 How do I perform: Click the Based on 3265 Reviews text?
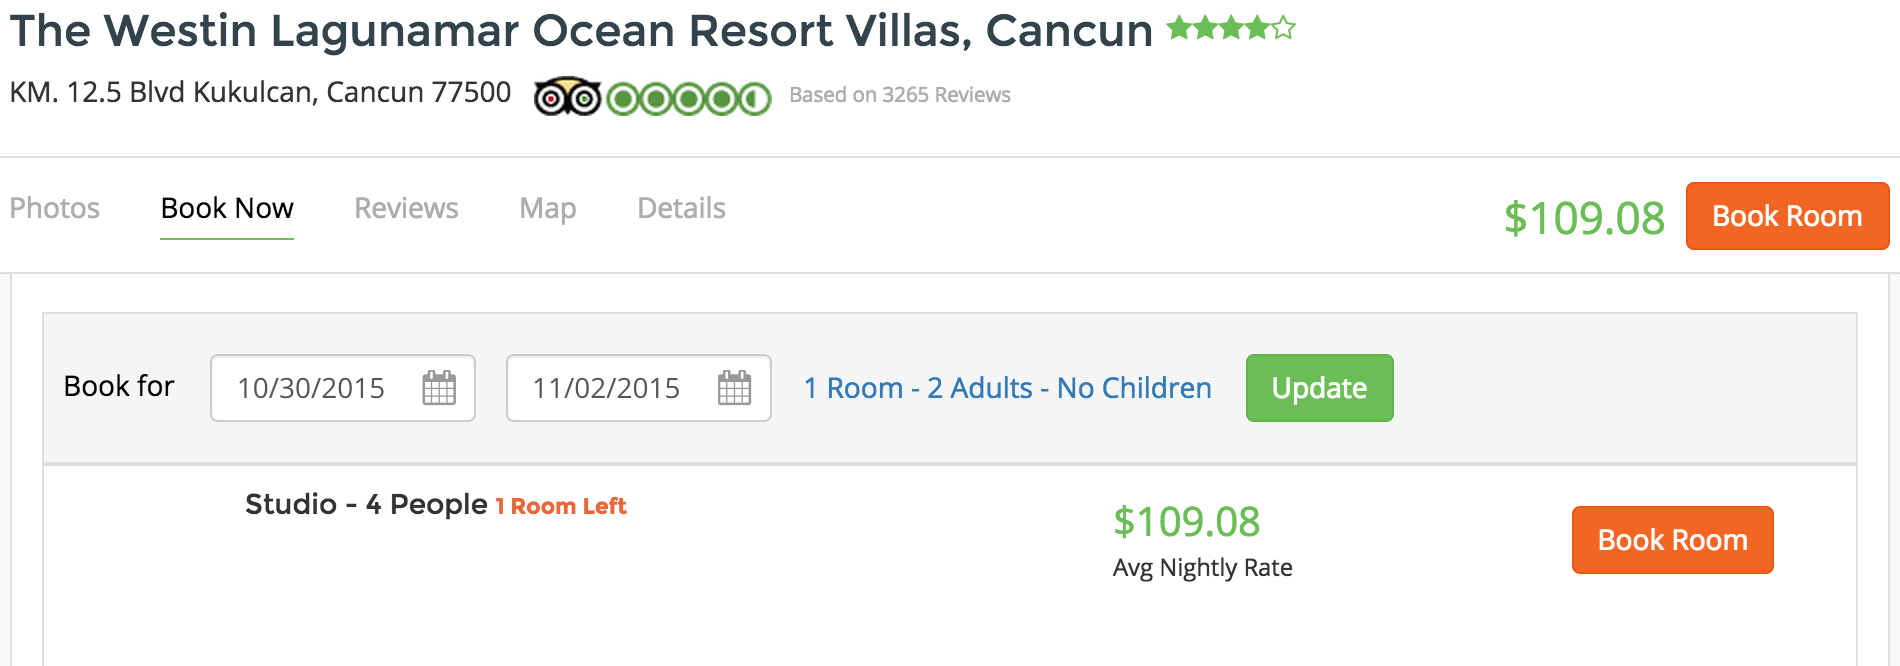click(898, 94)
